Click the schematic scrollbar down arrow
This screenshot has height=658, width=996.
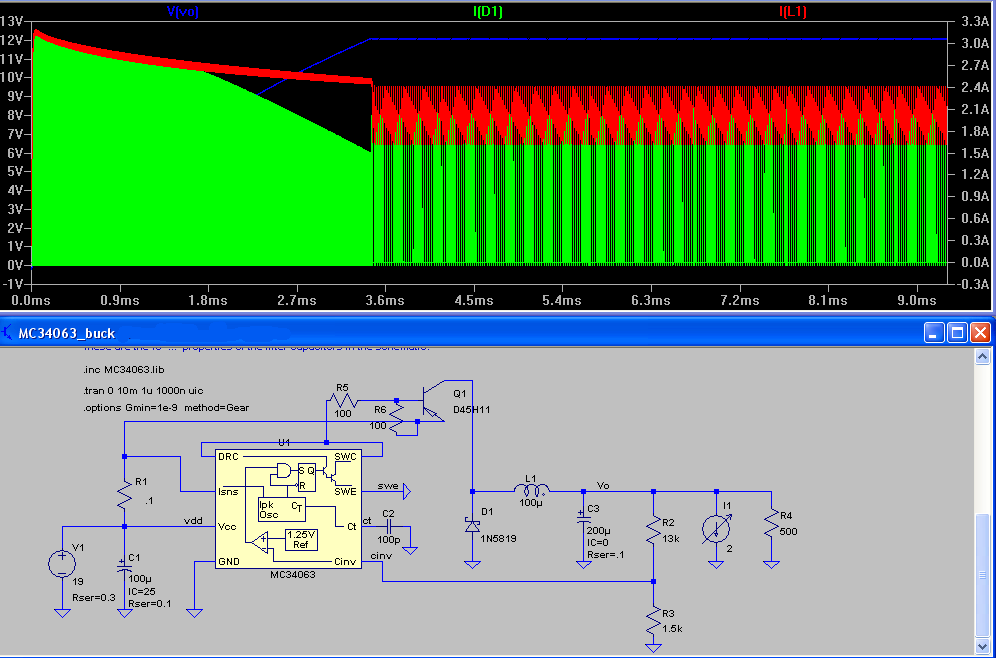pyautogui.click(x=983, y=645)
